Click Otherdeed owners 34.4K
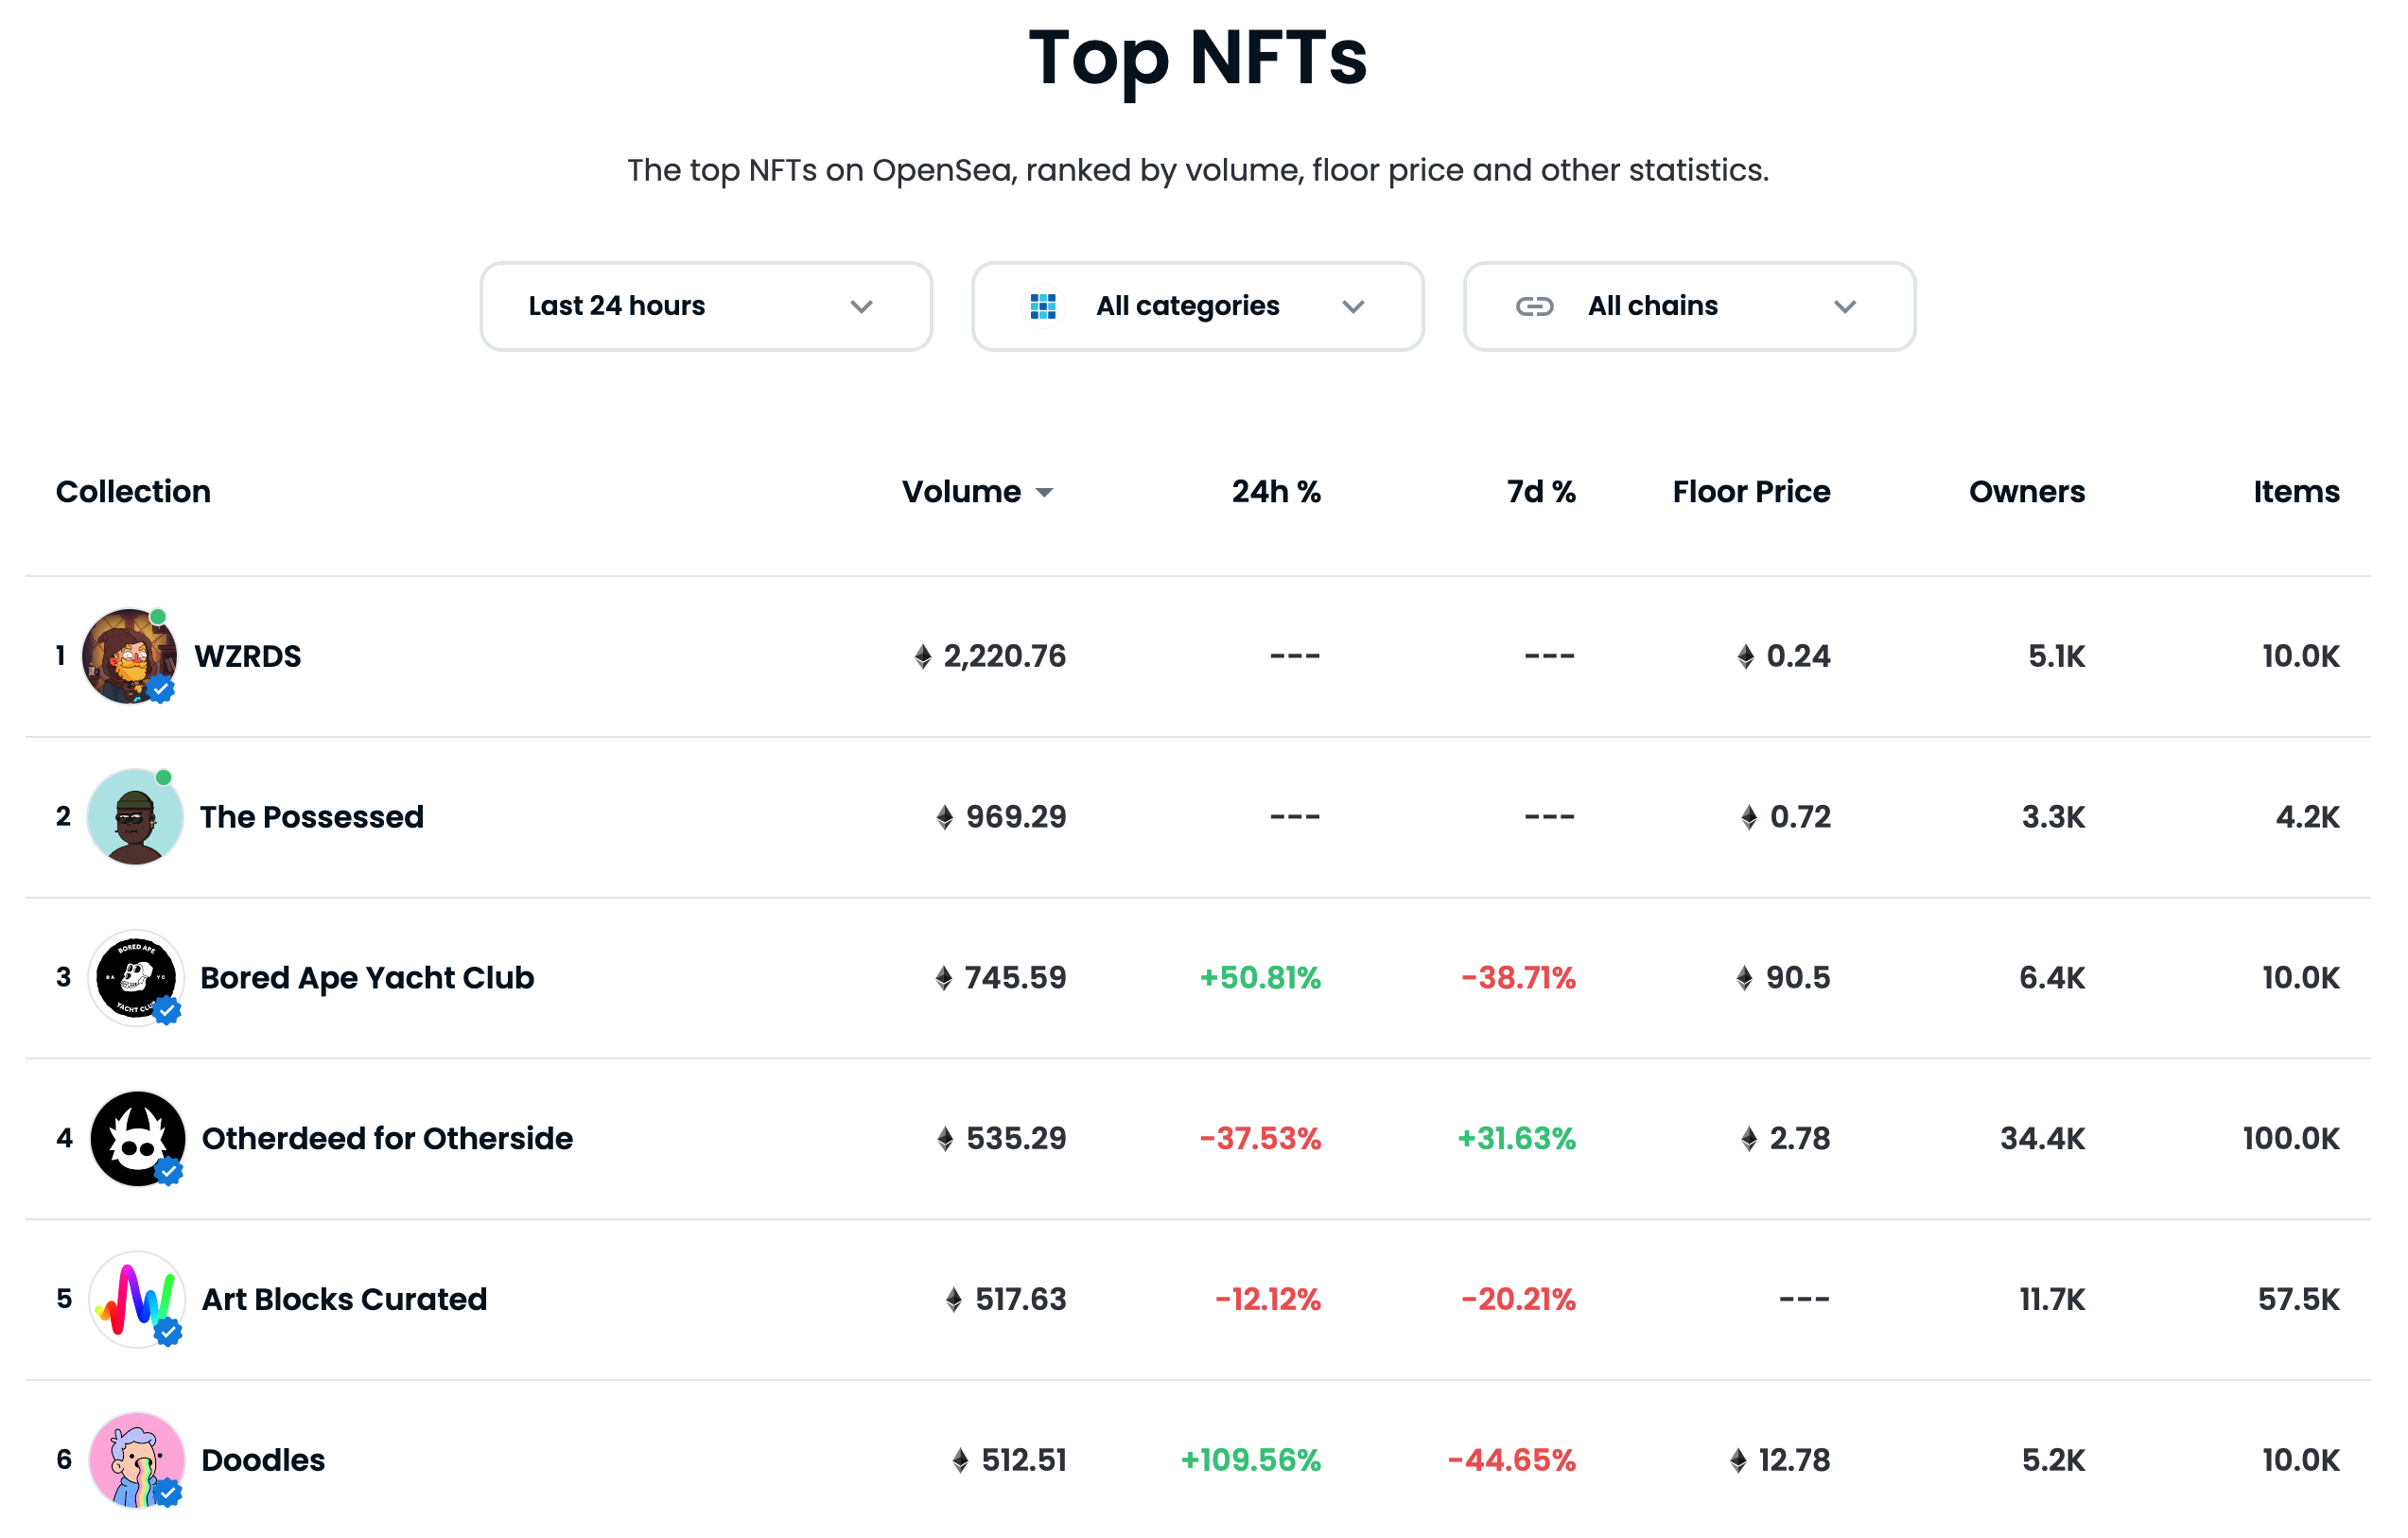The width and height of the screenshot is (2408, 1538). click(x=2043, y=1139)
